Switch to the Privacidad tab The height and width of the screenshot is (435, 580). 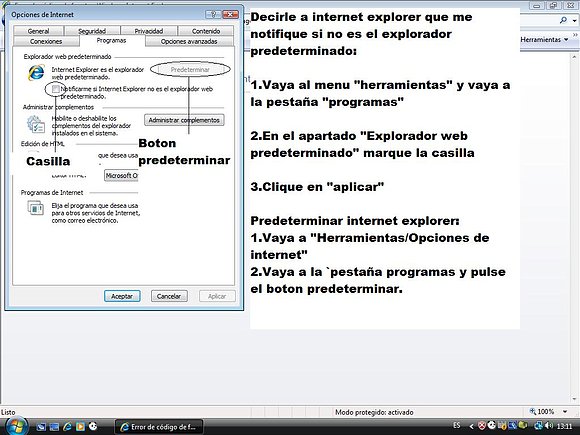point(149,31)
